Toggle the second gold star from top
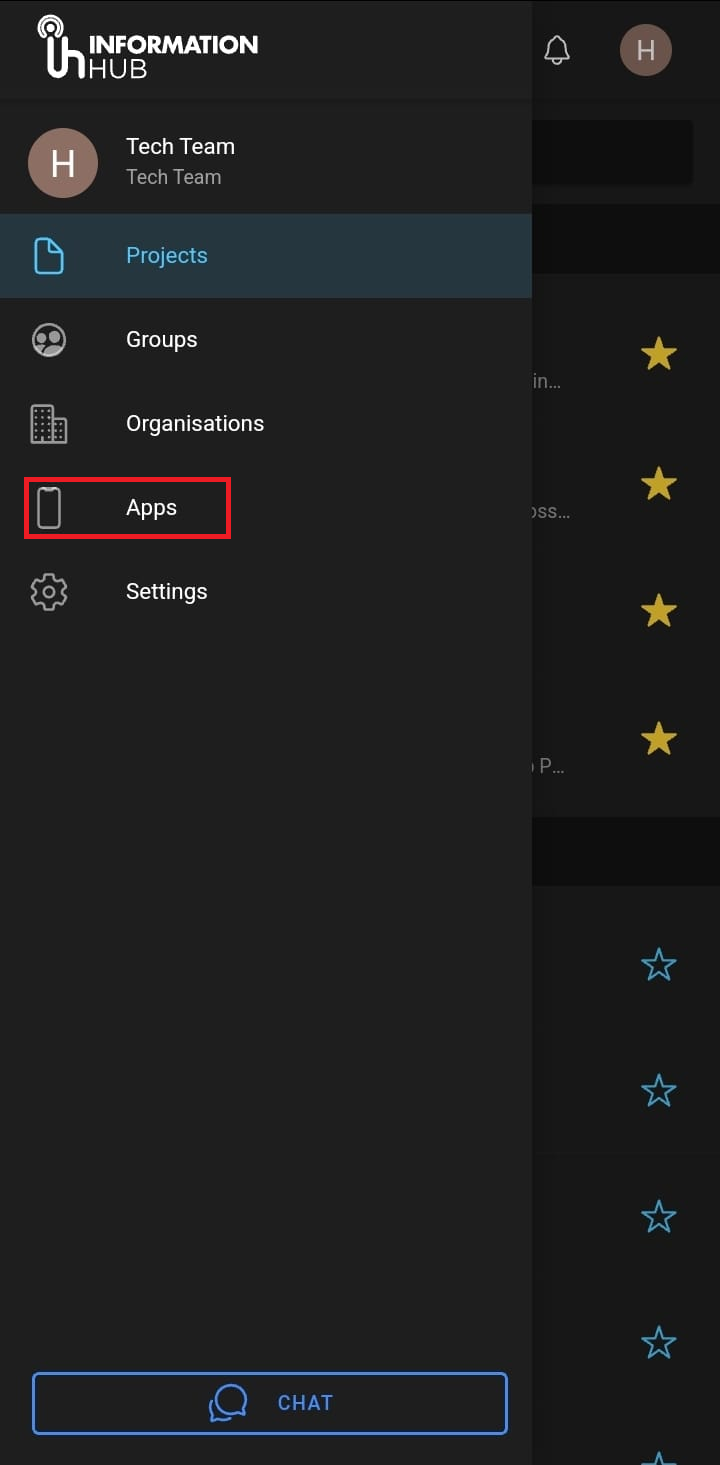This screenshot has width=720, height=1465. pyautogui.click(x=658, y=484)
